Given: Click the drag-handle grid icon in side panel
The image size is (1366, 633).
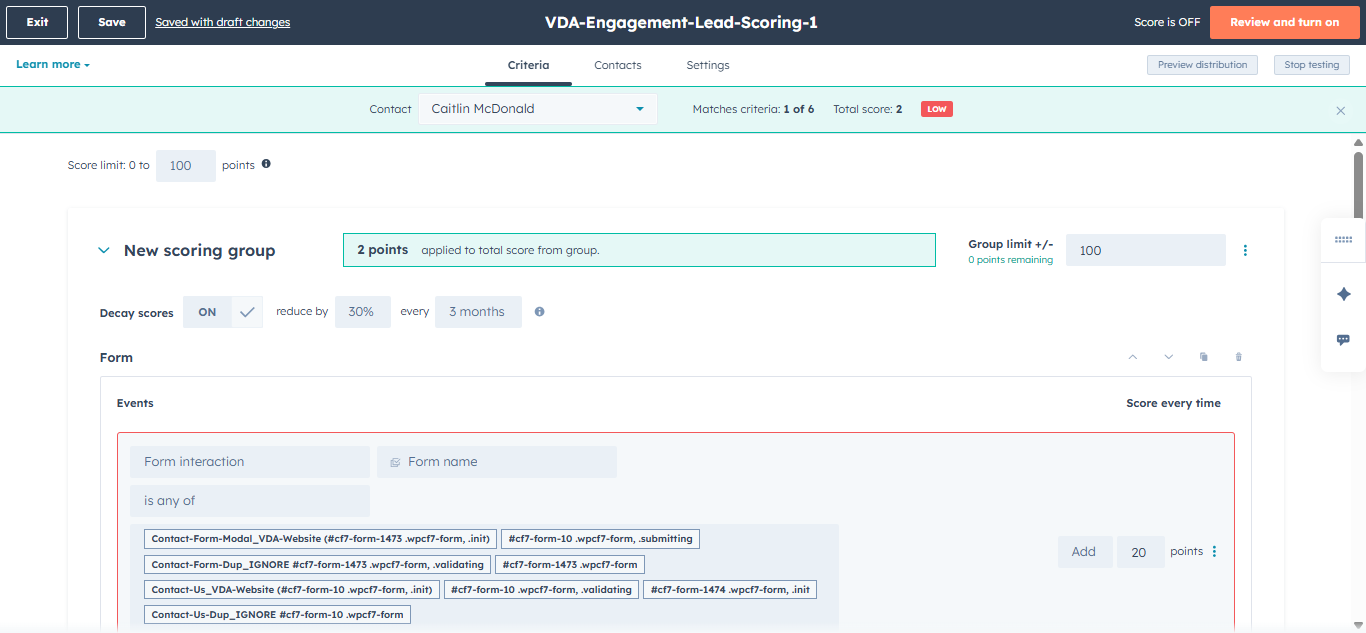Looking at the screenshot, I should tap(1343, 240).
